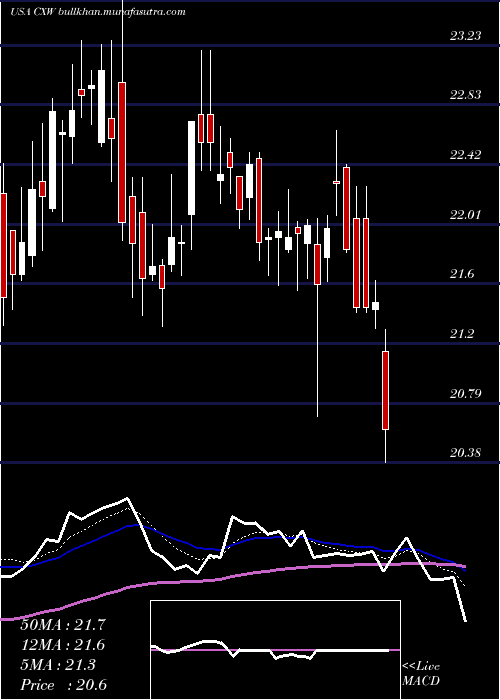Click the 20.79 price axis label
Screen dimensions: 500x700
pyautogui.click(x=466, y=394)
